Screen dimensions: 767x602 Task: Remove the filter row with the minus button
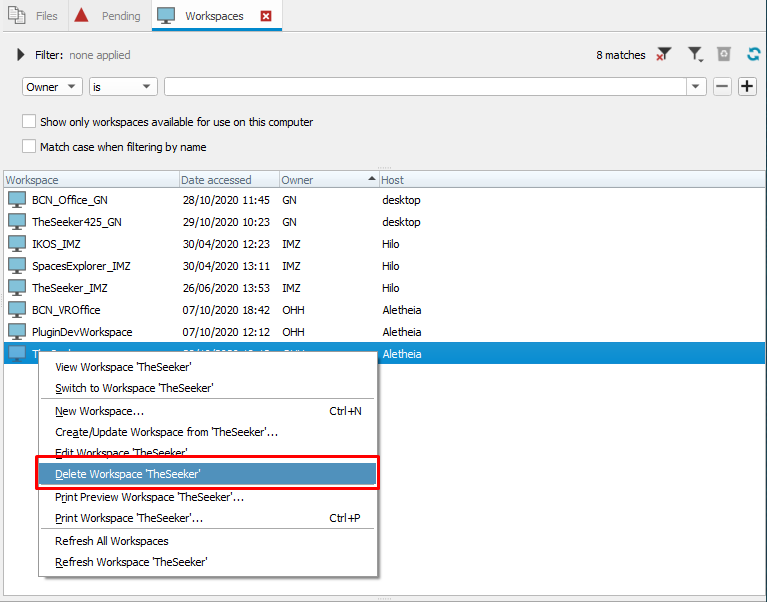[722, 87]
